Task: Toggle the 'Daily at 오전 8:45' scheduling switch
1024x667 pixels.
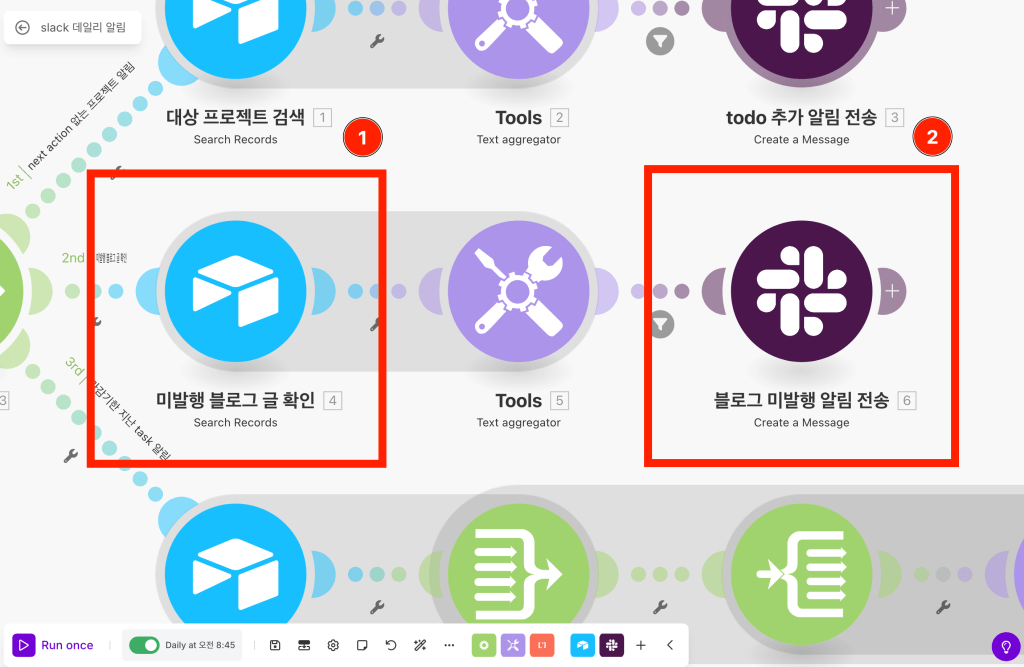Action: click(146, 645)
